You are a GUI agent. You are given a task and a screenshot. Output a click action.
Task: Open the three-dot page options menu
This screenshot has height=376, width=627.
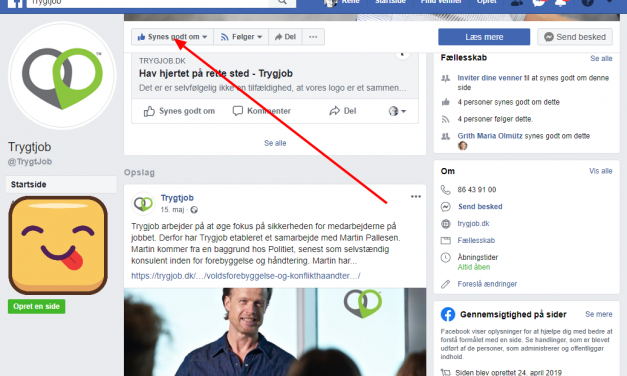(313, 37)
